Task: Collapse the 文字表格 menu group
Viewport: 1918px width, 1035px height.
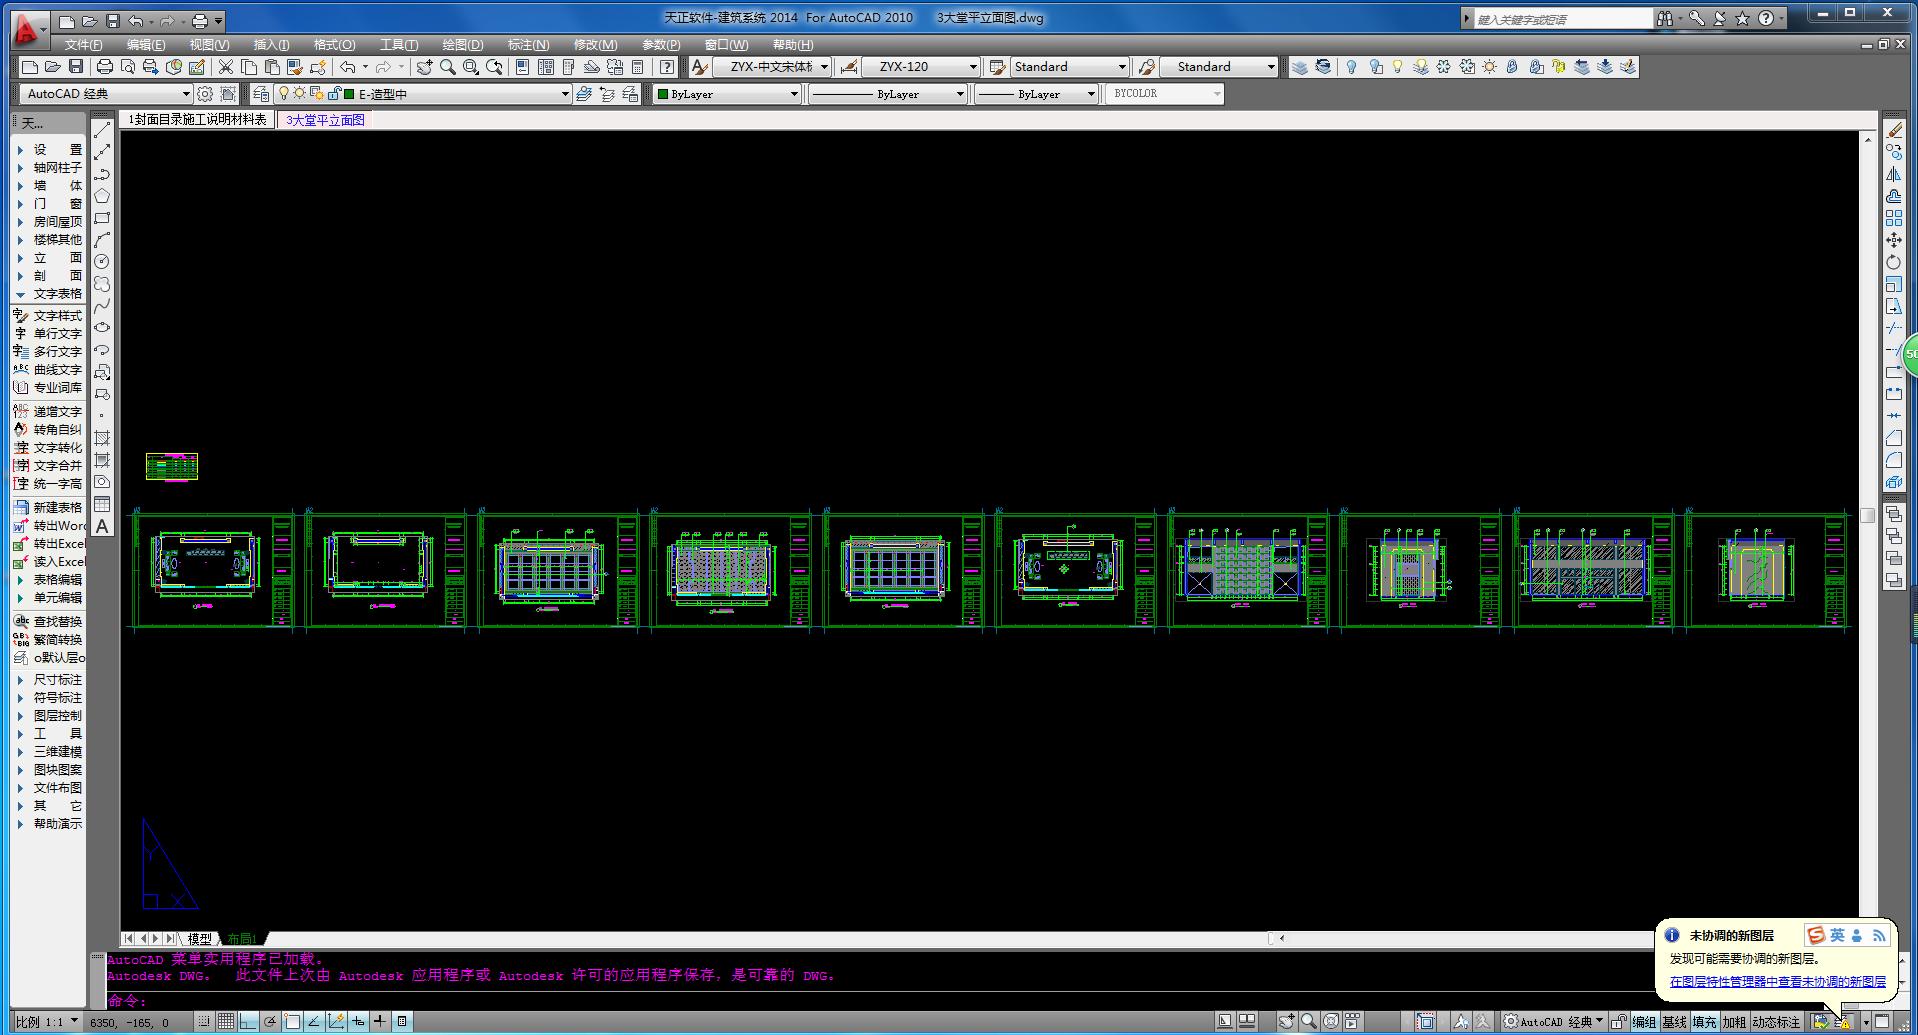Action: coord(50,294)
